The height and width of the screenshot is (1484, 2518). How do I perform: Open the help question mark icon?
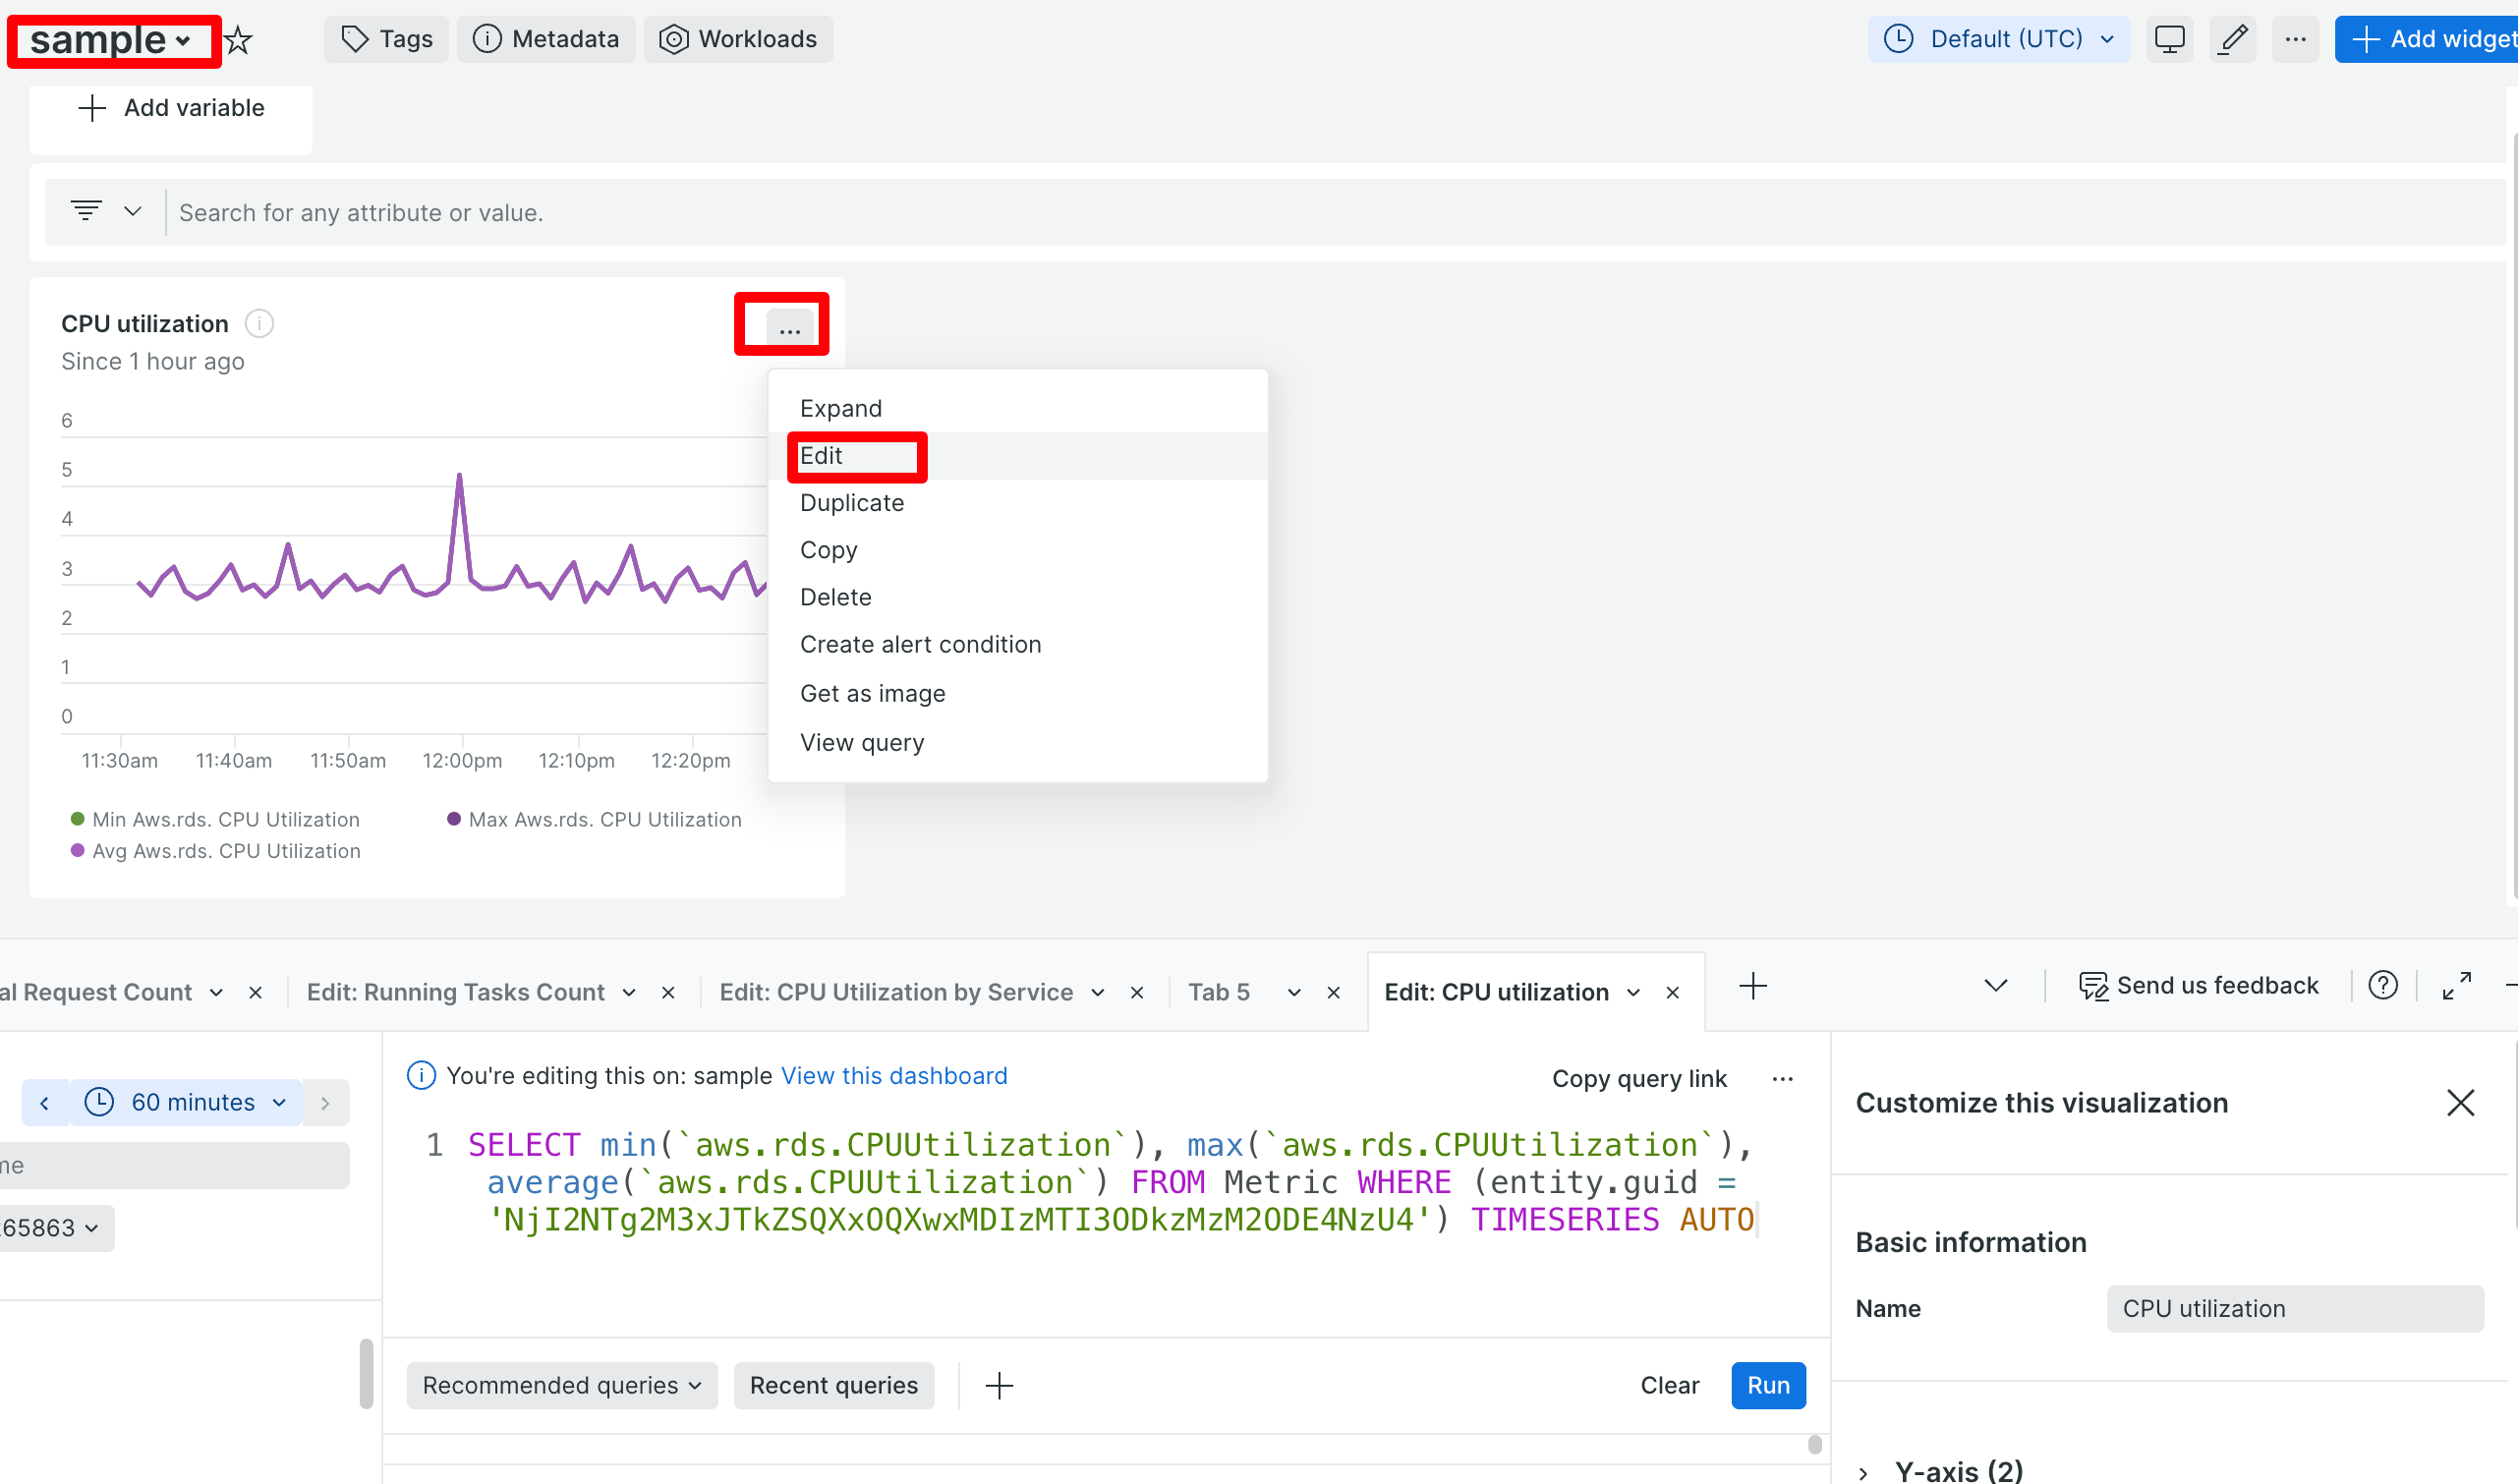(x=2382, y=986)
